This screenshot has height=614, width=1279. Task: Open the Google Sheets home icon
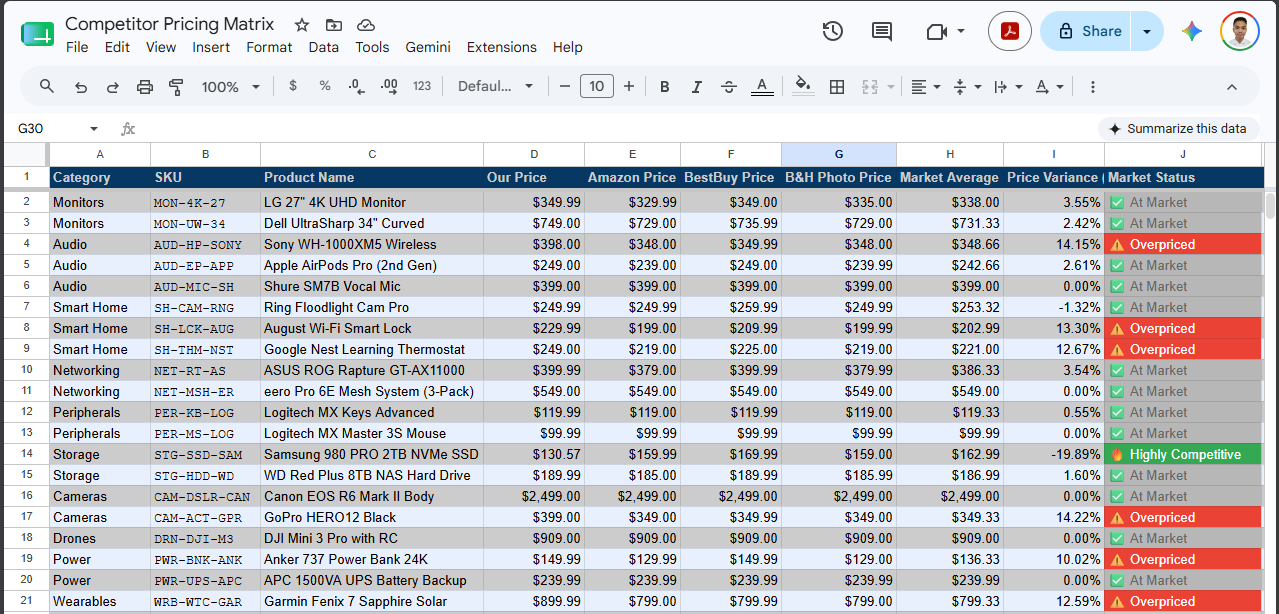click(37, 34)
